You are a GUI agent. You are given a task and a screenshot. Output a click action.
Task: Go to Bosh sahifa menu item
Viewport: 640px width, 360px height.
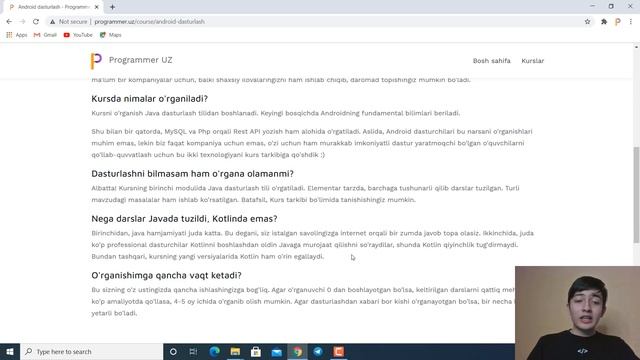[491, 61]
